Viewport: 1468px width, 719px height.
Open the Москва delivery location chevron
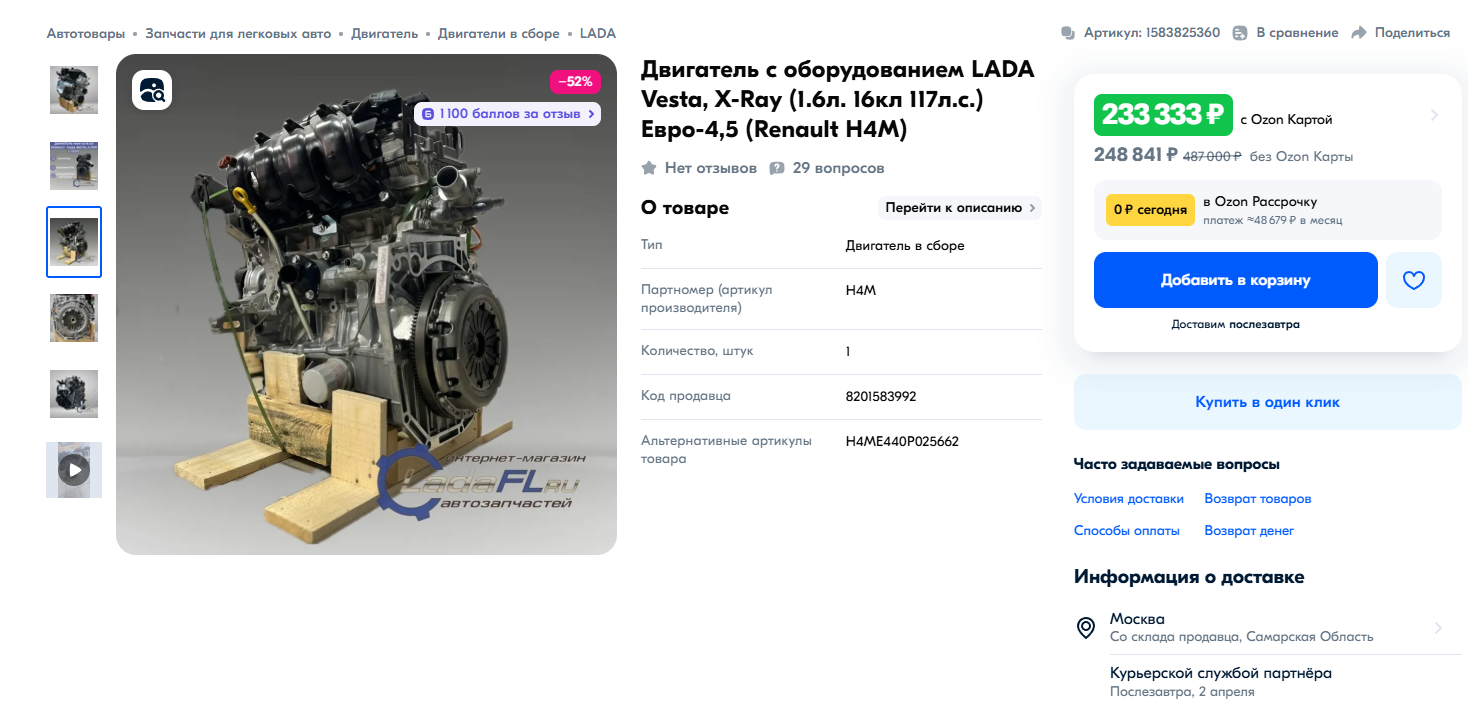(1438, 628)
